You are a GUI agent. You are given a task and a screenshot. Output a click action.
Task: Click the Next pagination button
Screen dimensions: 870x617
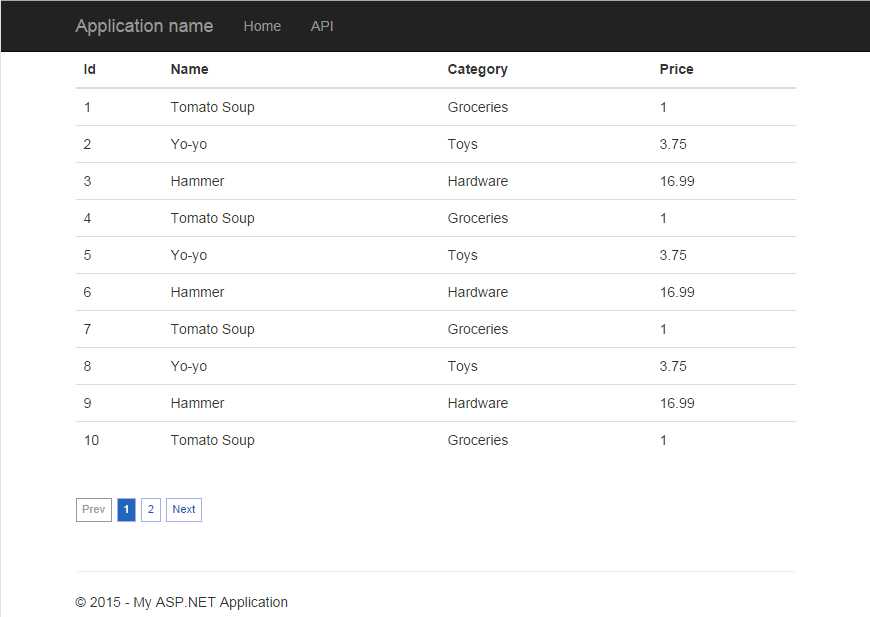tap(184, 510)
